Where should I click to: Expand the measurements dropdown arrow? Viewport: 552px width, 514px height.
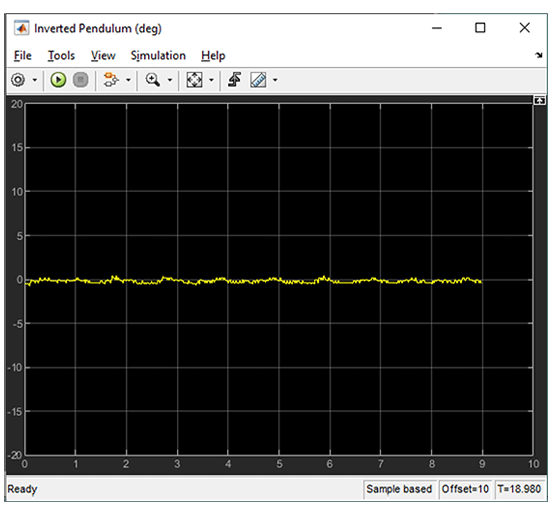275,80
